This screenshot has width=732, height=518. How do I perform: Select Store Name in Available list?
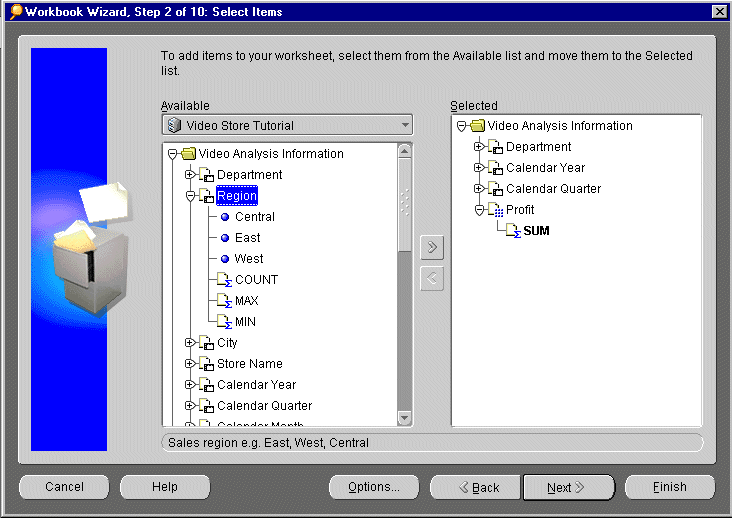tap(249, 364)
